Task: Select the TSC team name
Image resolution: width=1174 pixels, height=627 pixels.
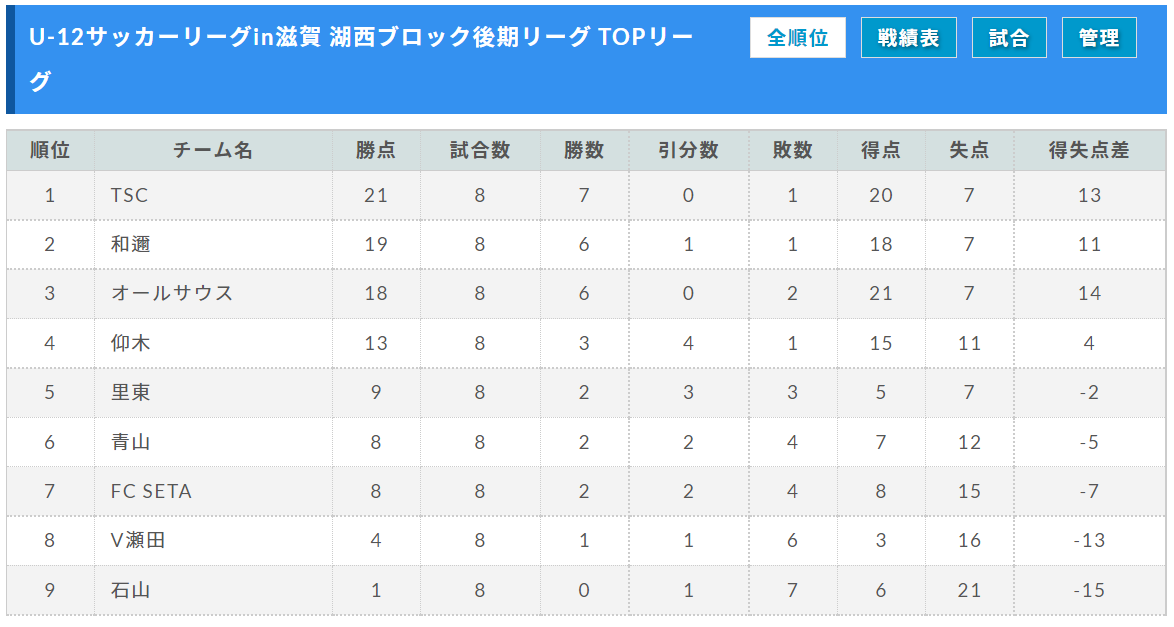Action: 130,196
